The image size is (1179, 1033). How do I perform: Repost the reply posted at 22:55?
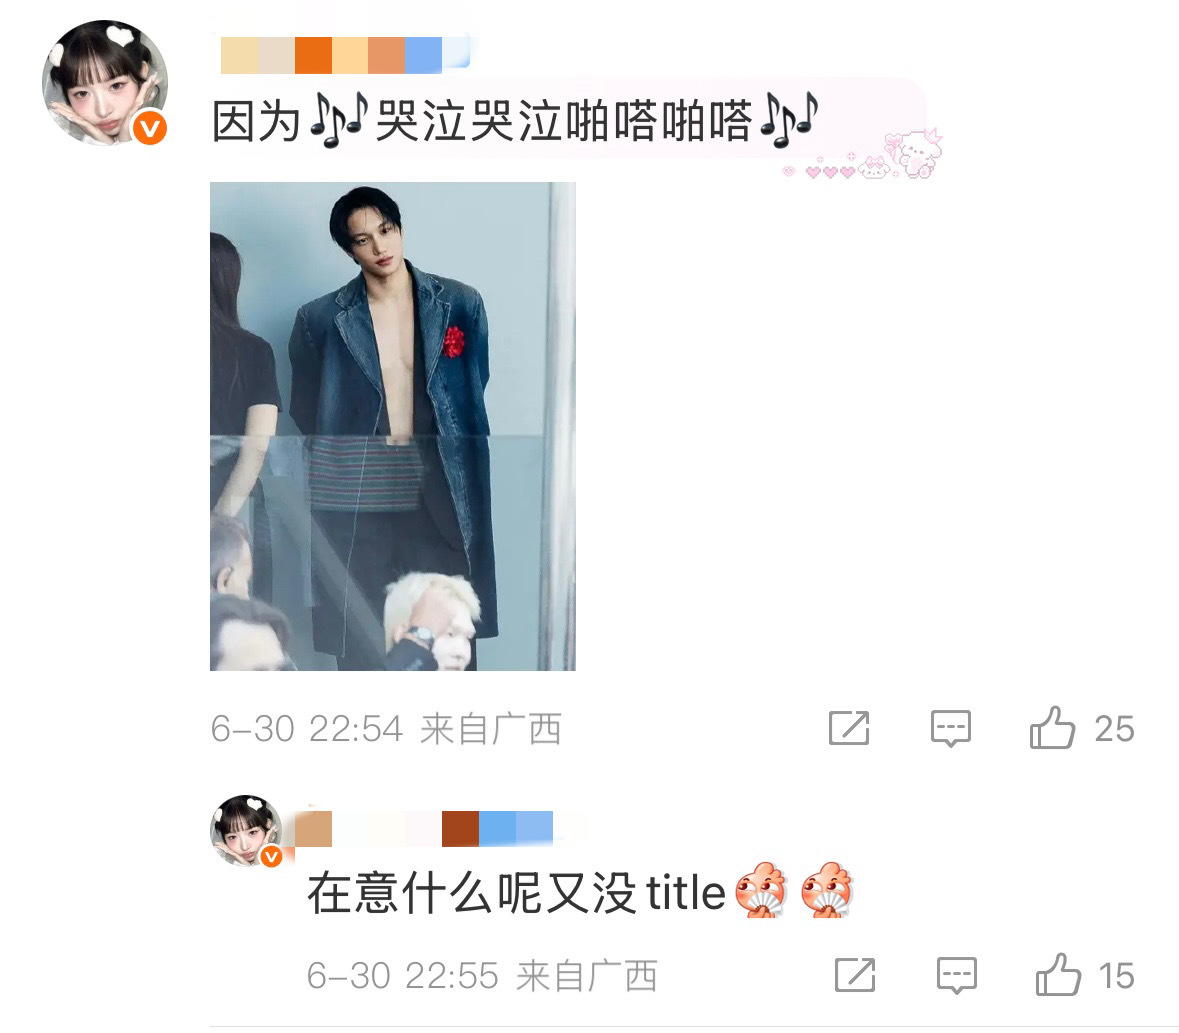click(x=855, y=975)
